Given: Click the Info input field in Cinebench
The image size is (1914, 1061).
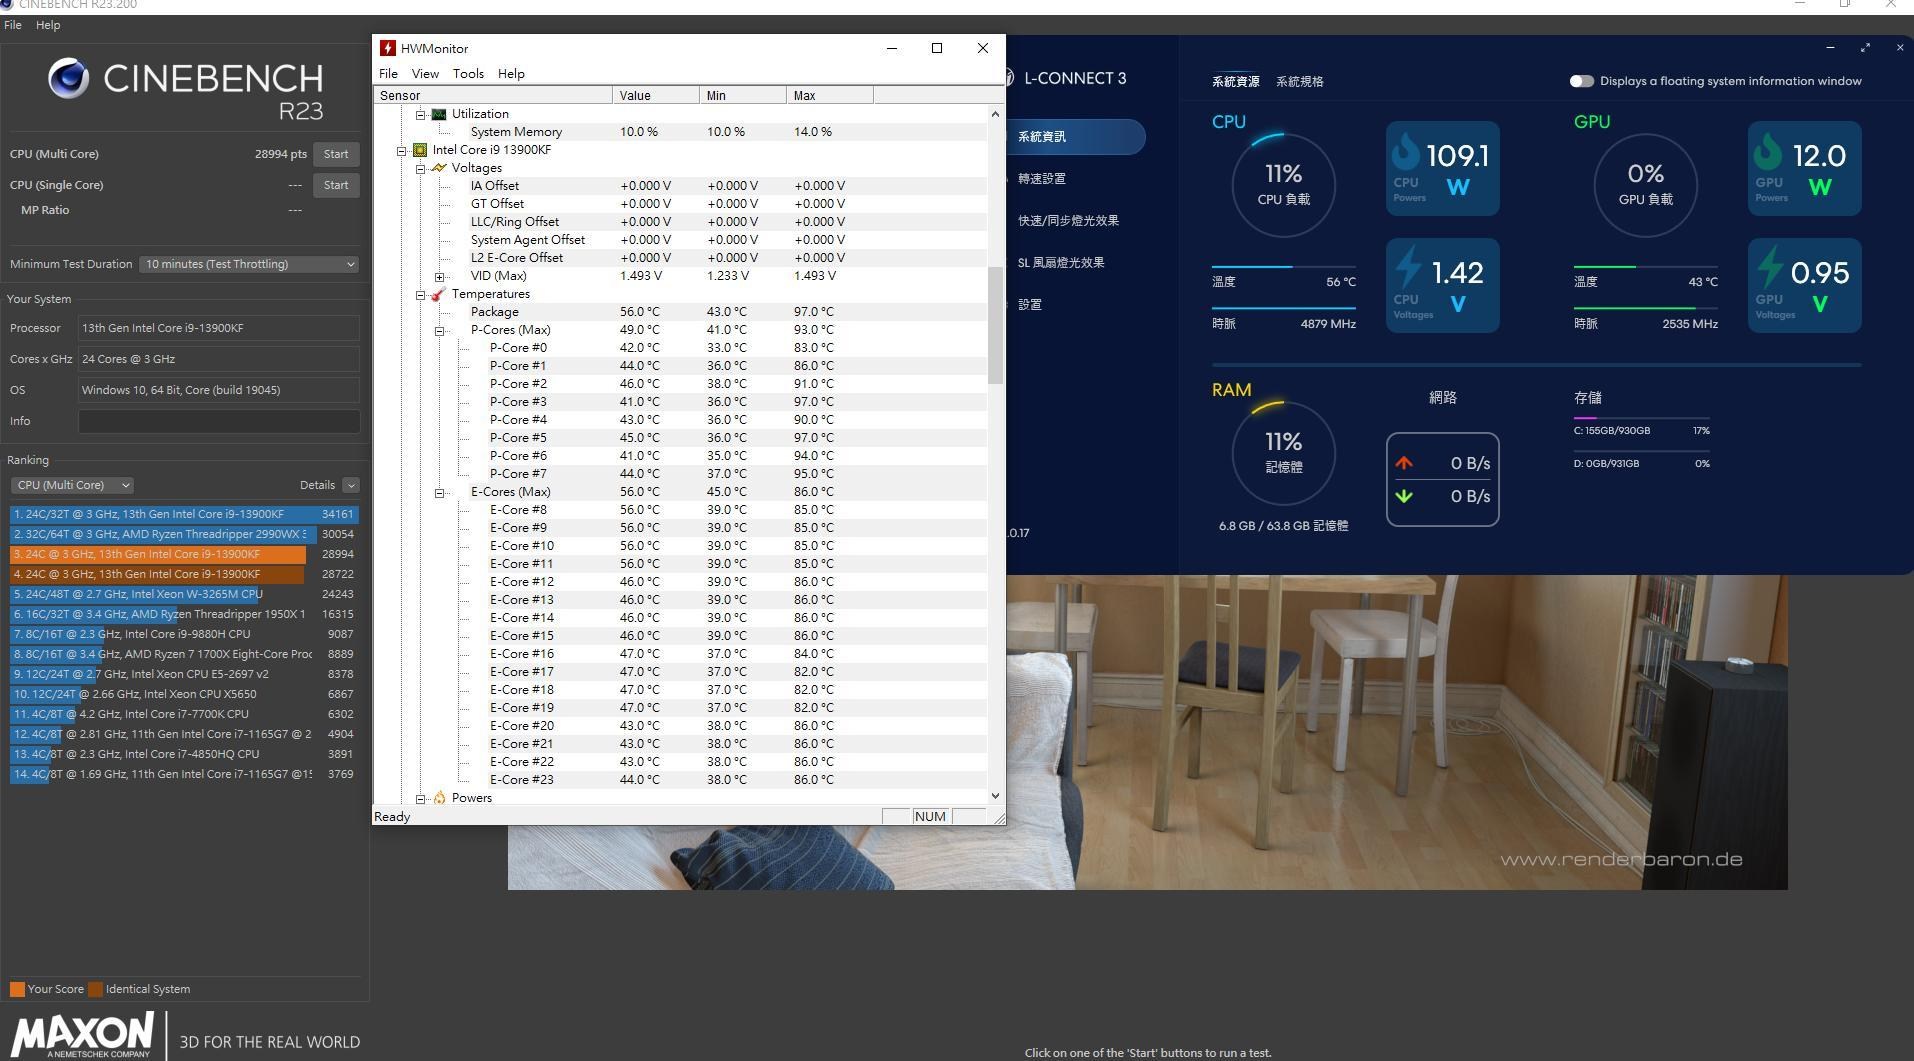Looking at the screenshot, I should (219, 421).
